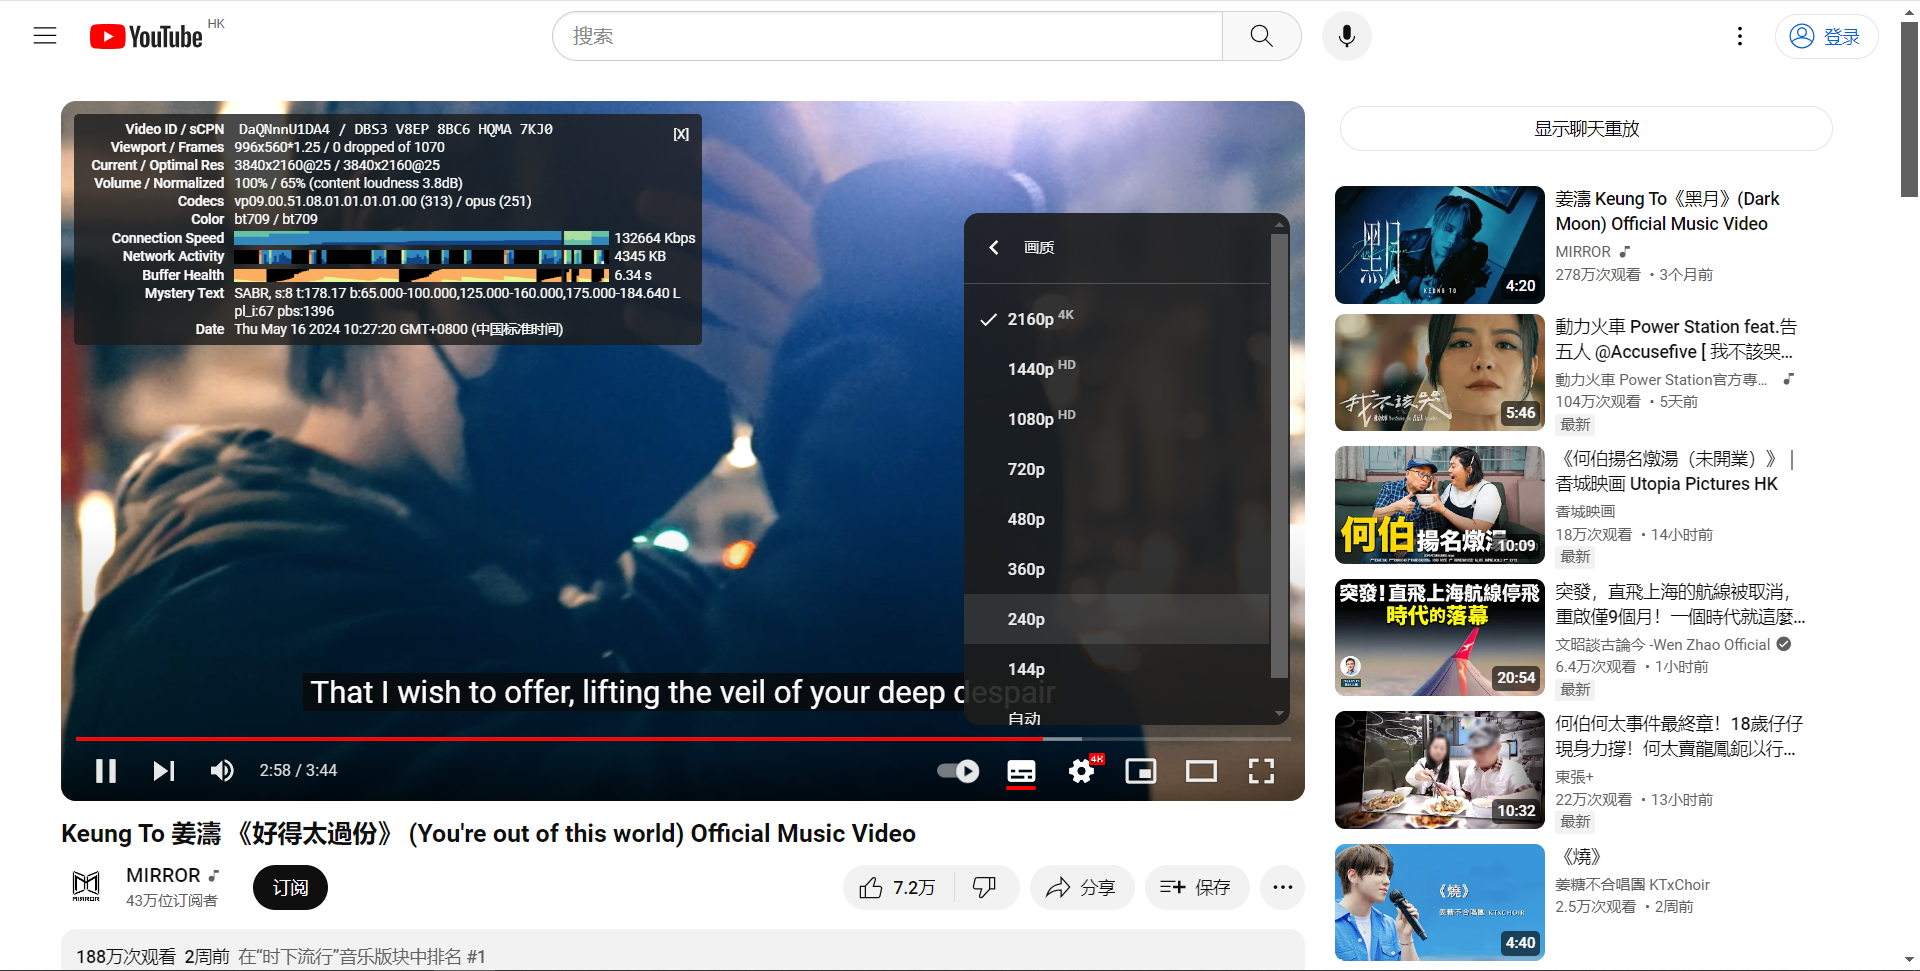Click the 订阅 subscribe button
The image size is (1920, 971).
(x=290, y=888)
